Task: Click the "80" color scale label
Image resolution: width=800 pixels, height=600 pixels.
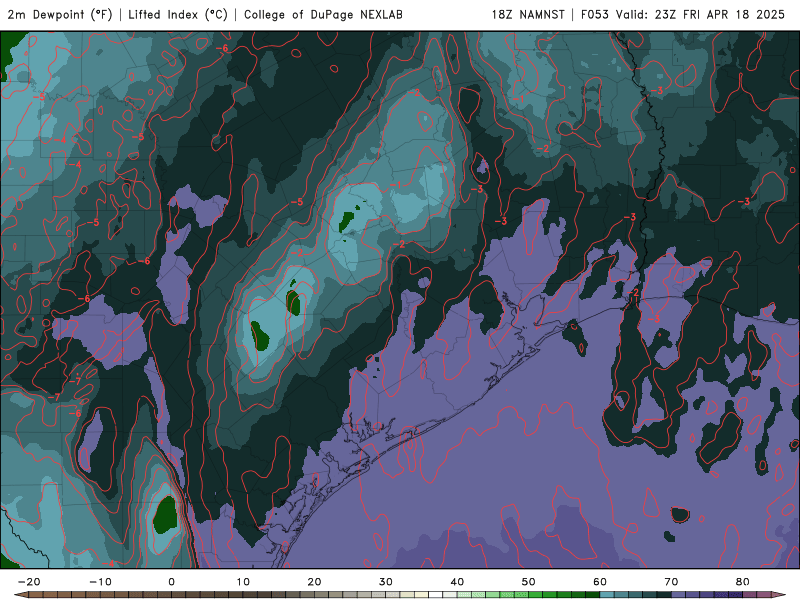Action: 743,582
